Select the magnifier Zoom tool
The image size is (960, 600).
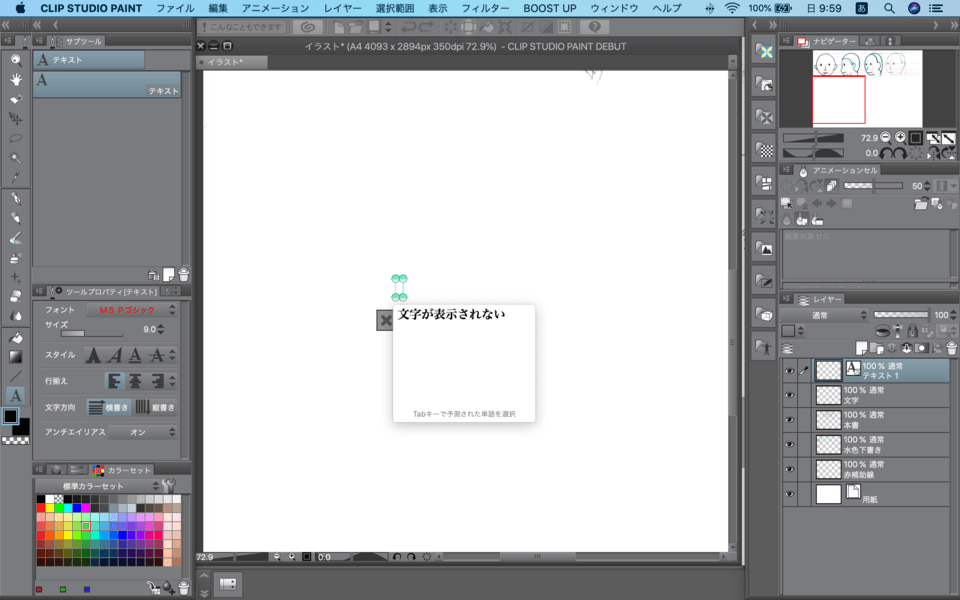16,60
